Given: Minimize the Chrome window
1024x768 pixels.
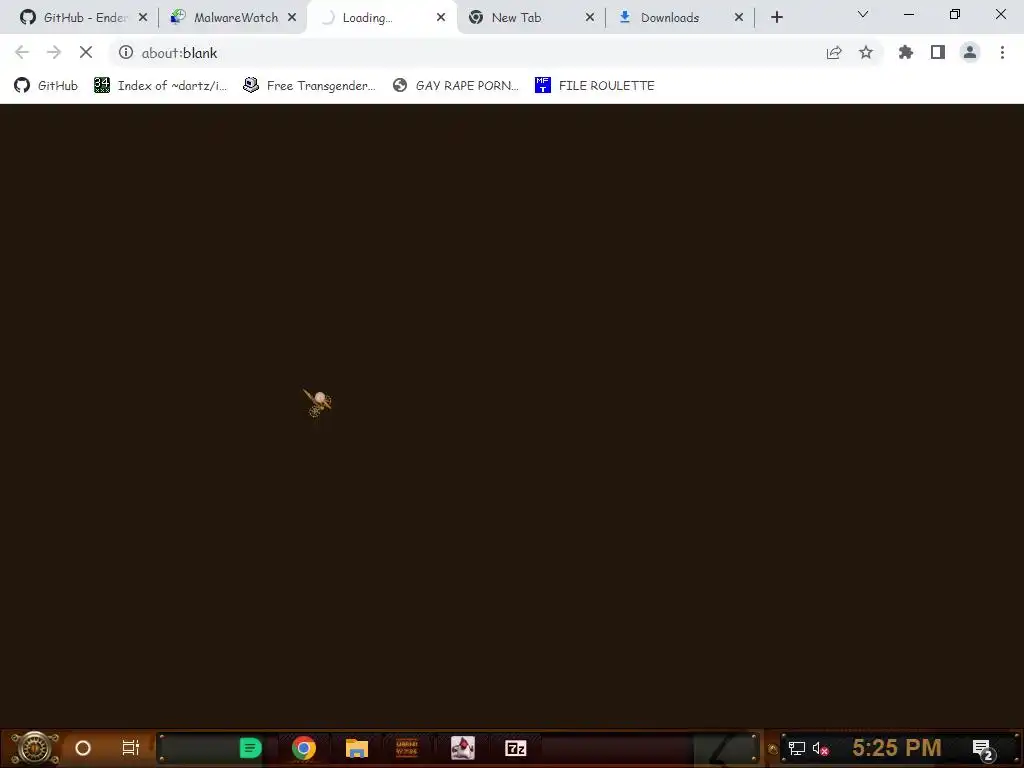Looking at the screenshot, I should 909,14.
